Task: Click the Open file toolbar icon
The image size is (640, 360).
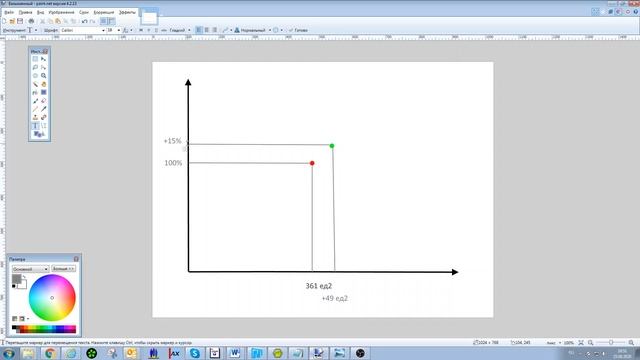Action: click(x=12, y=21)
